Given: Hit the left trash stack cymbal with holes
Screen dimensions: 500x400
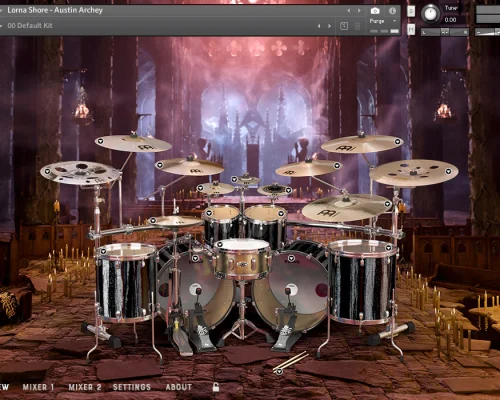Looking at the screenshot, I should click(x=80, y=172).
